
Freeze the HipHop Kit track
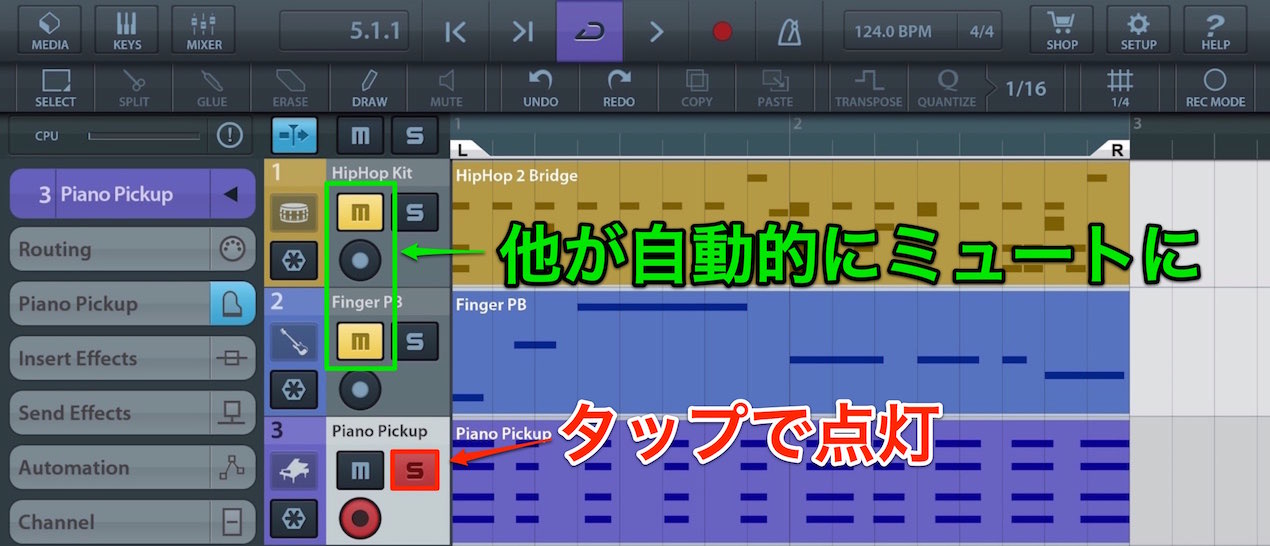click(x=294, y=259)
